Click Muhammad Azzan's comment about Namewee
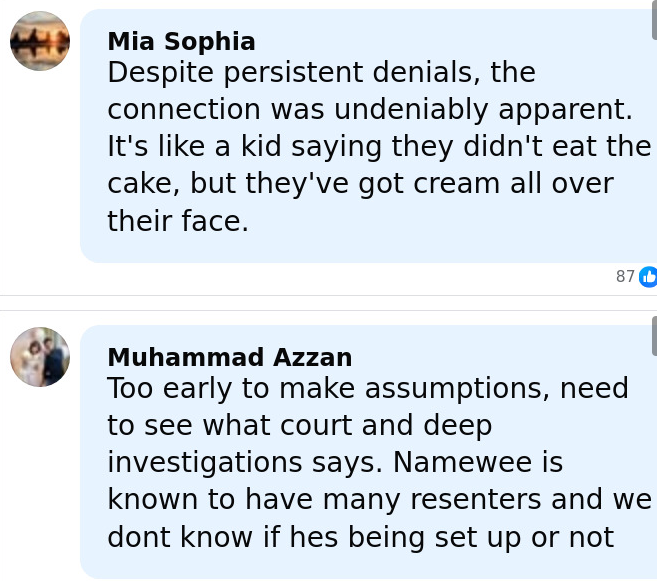657x581 pixels. [x=370, y=462]
